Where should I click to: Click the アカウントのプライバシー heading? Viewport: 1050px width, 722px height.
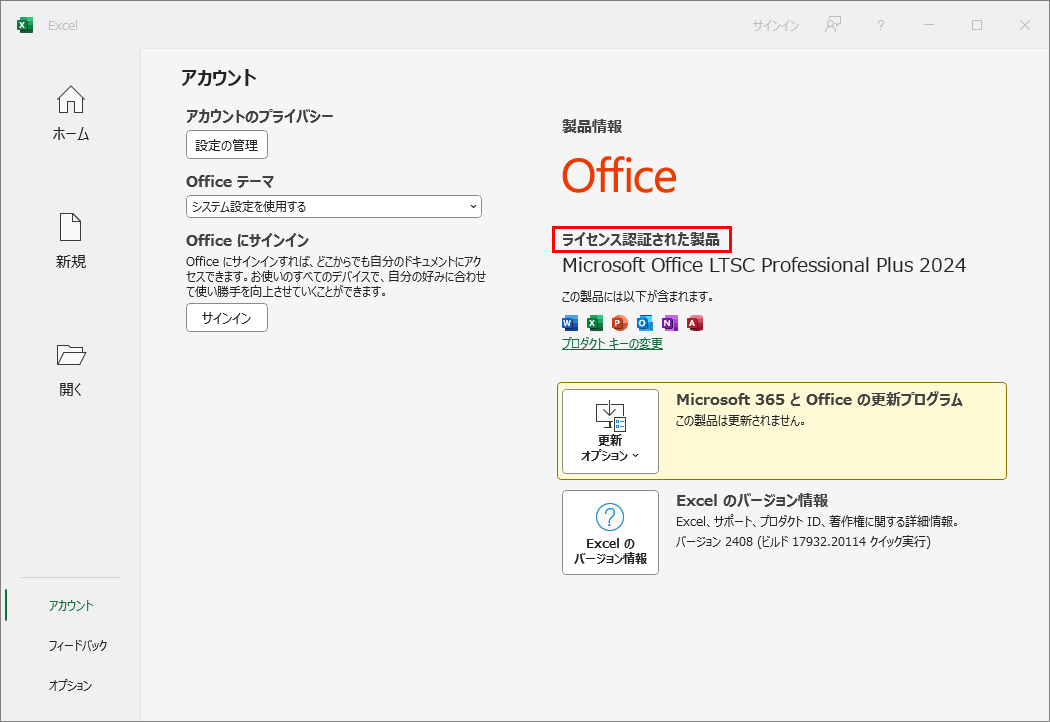260,117
